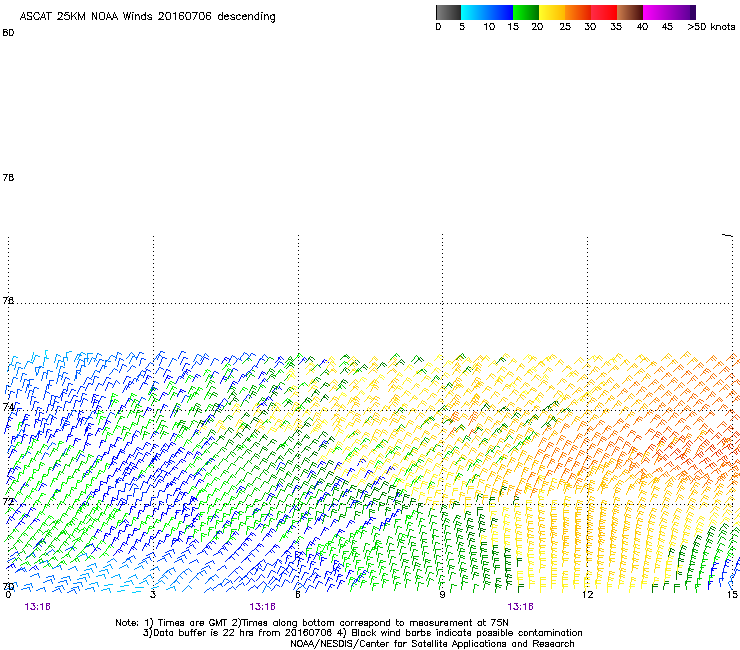
Task: Pick the yellow 20-25 knots color segment
Action: click(552, 12)
